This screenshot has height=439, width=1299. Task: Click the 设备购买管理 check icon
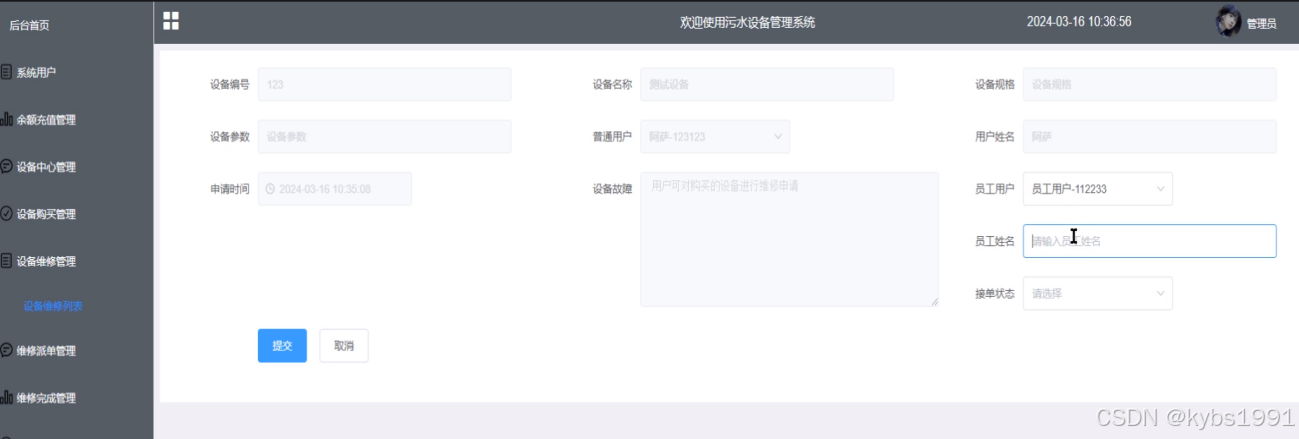click(x=7, y=213)
